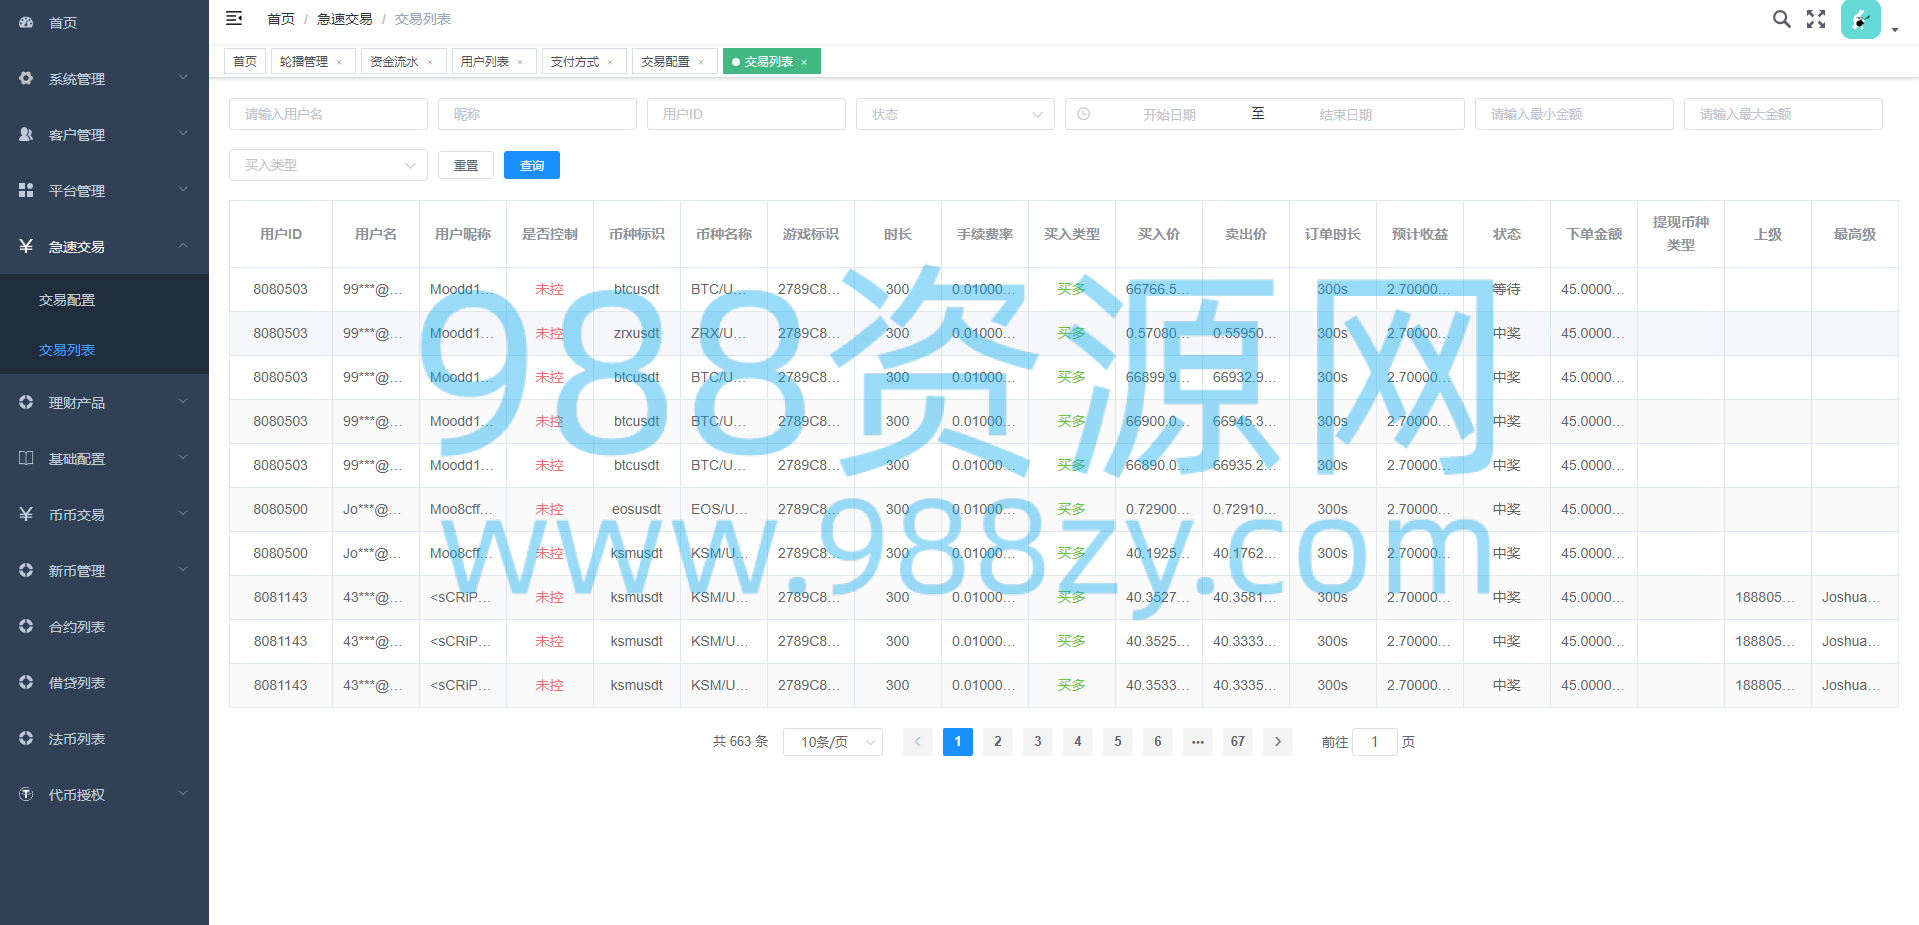Open the 买入类型 dropdown
This screenshot has width=1919, height=925.
328,165
